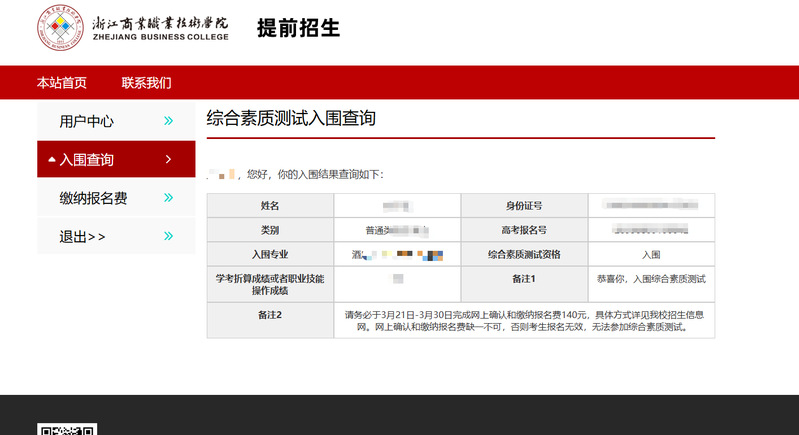799x435 pixels.
Task: Open 联系我们 in the red navigation bar
Action: tap(146, 83)
